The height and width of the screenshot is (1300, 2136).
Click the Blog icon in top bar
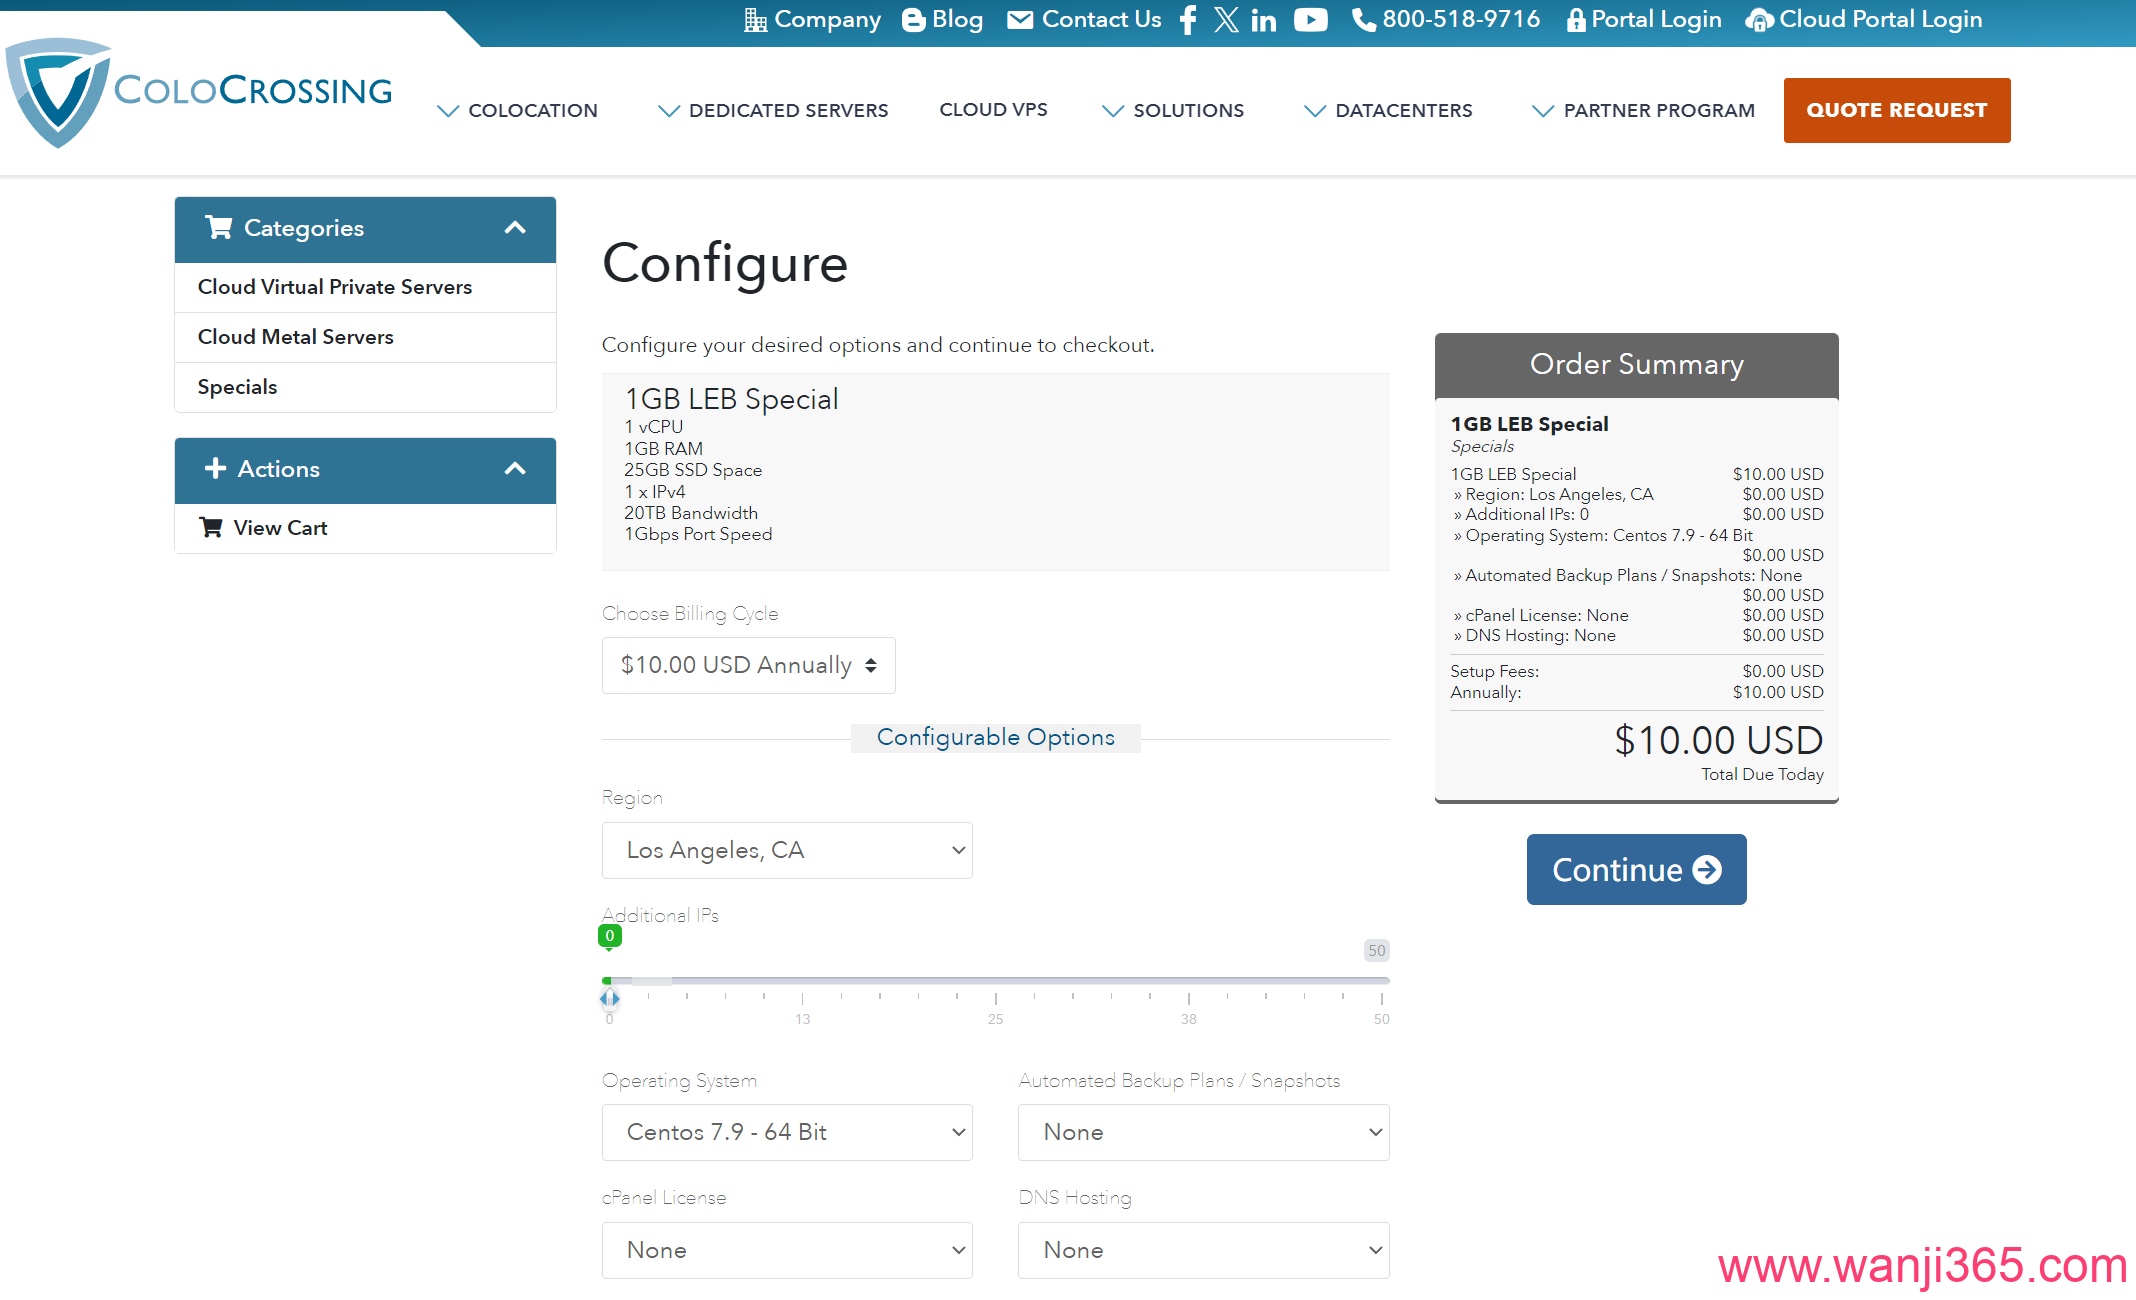tap(913, 20)
